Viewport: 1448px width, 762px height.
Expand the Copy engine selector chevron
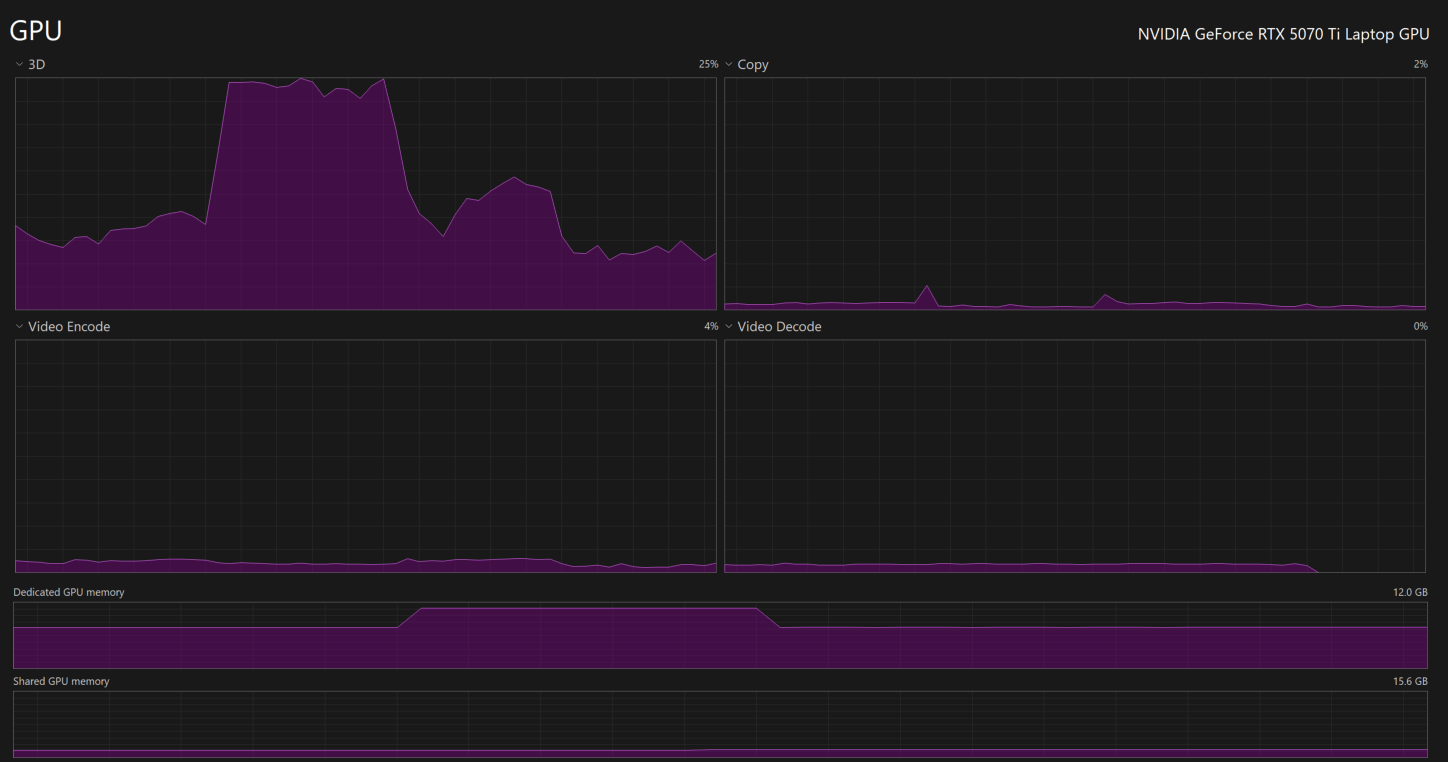729,64
